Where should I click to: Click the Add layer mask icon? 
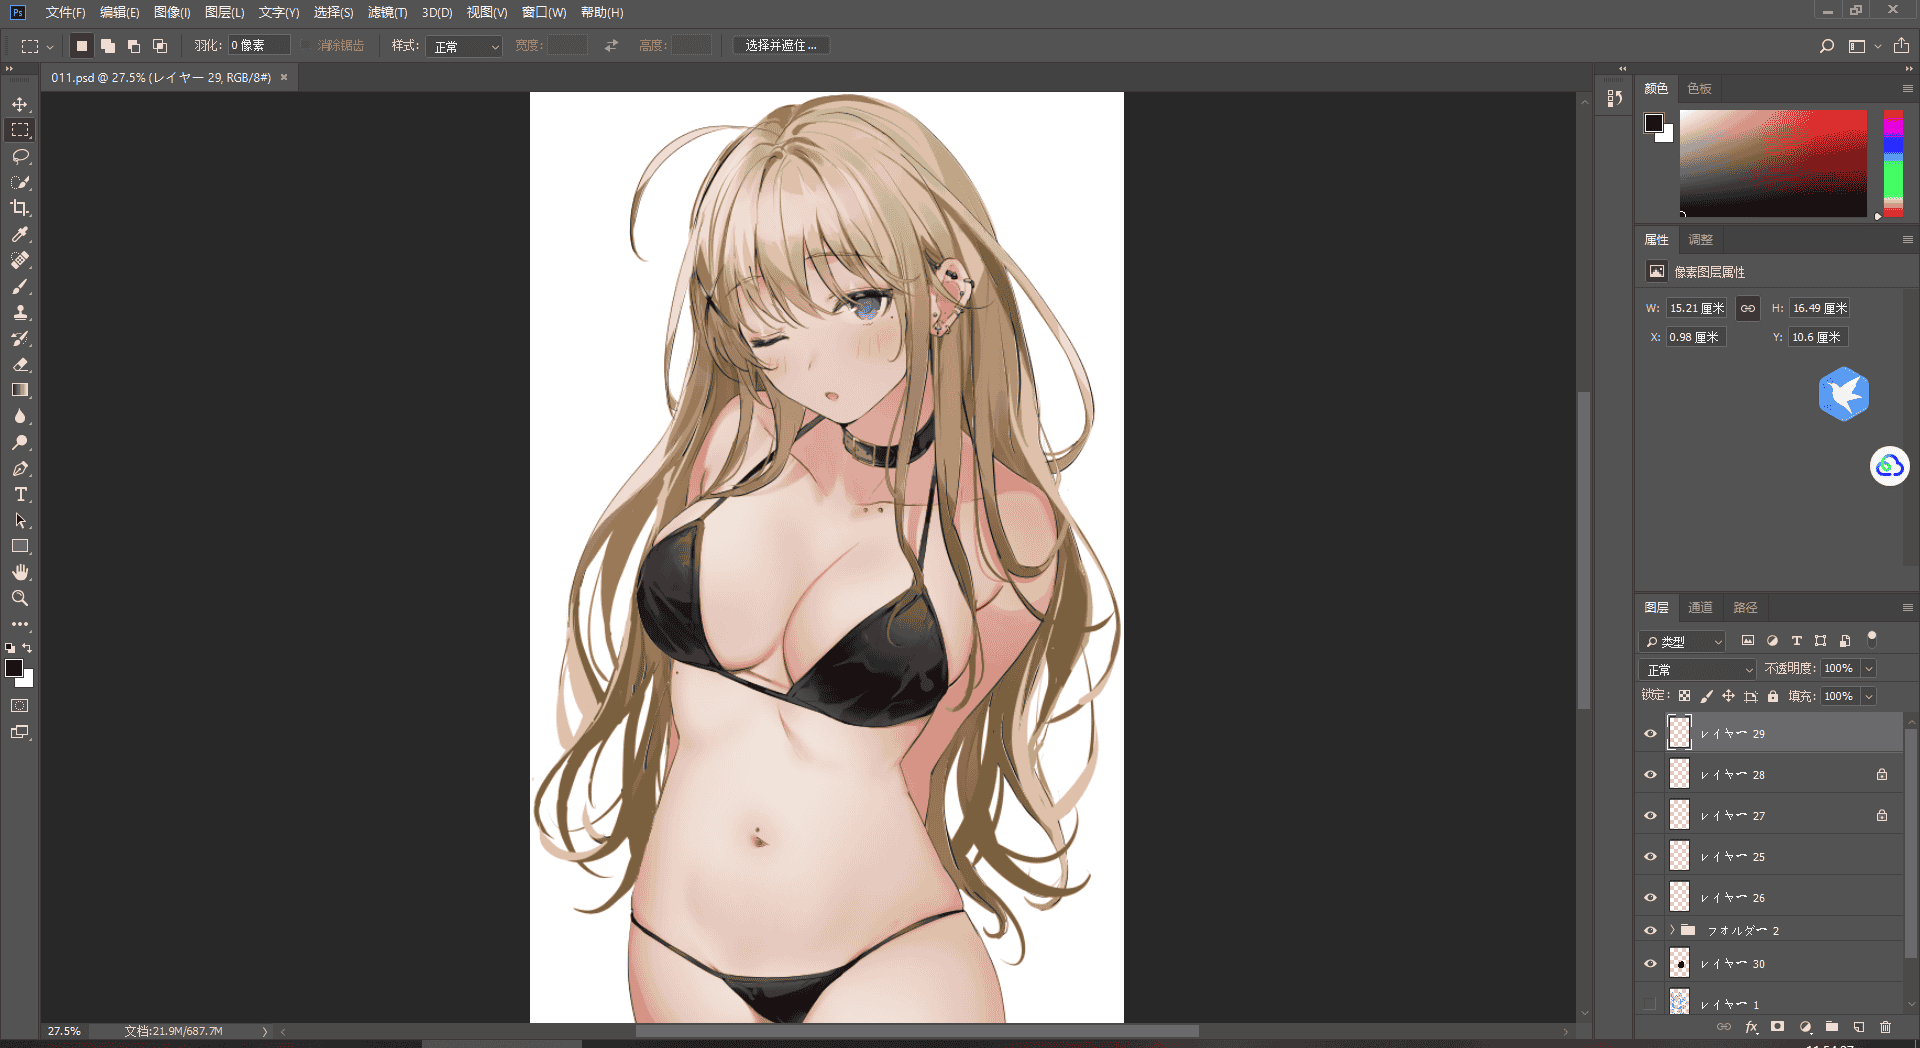(x=1777, y=1027)
